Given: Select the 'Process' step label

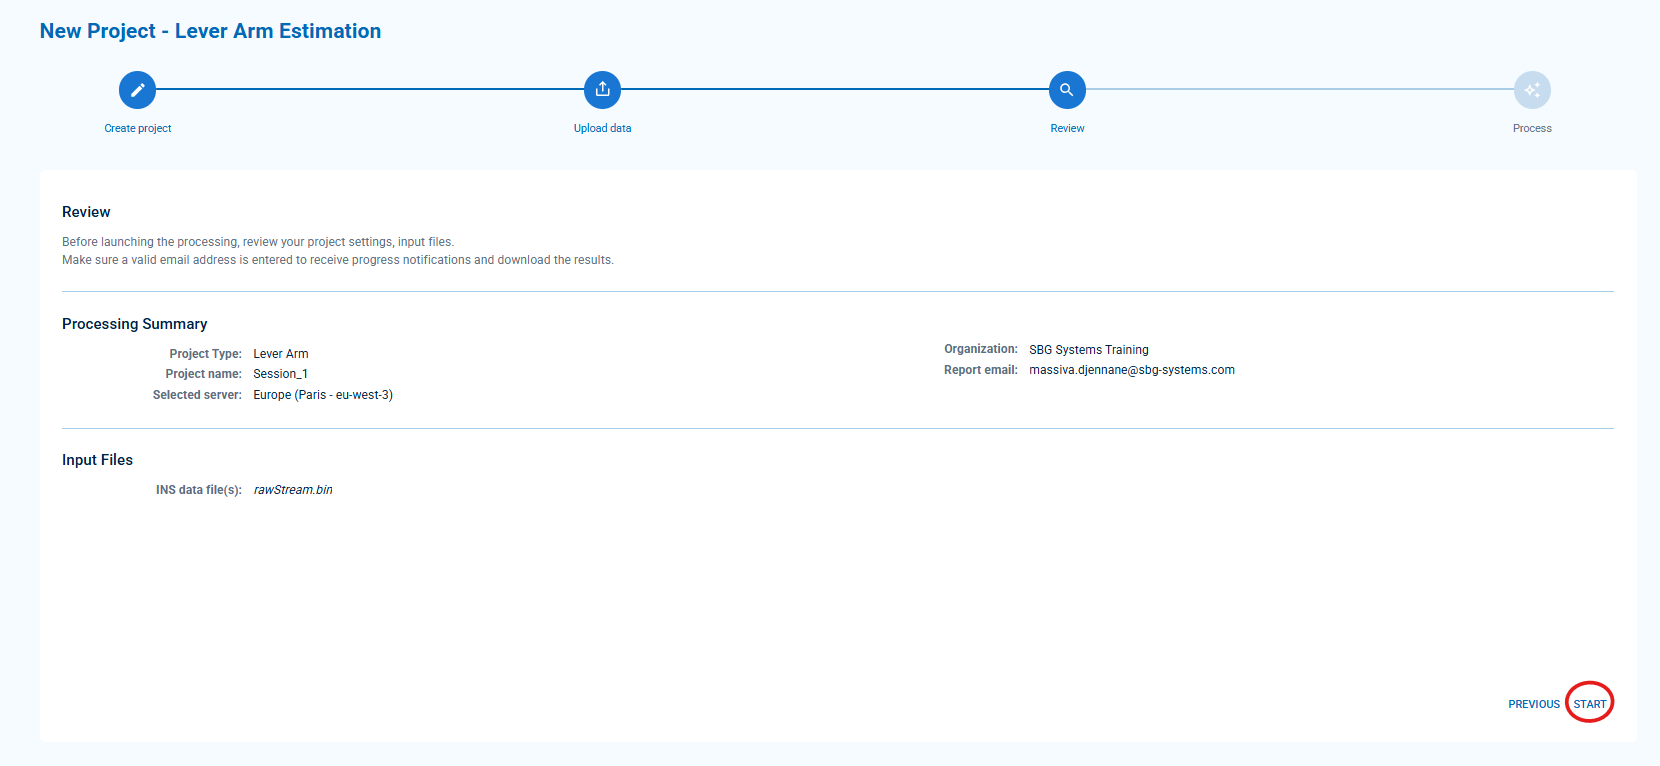Looking at the screenshot, I should tap(1532, 128).
